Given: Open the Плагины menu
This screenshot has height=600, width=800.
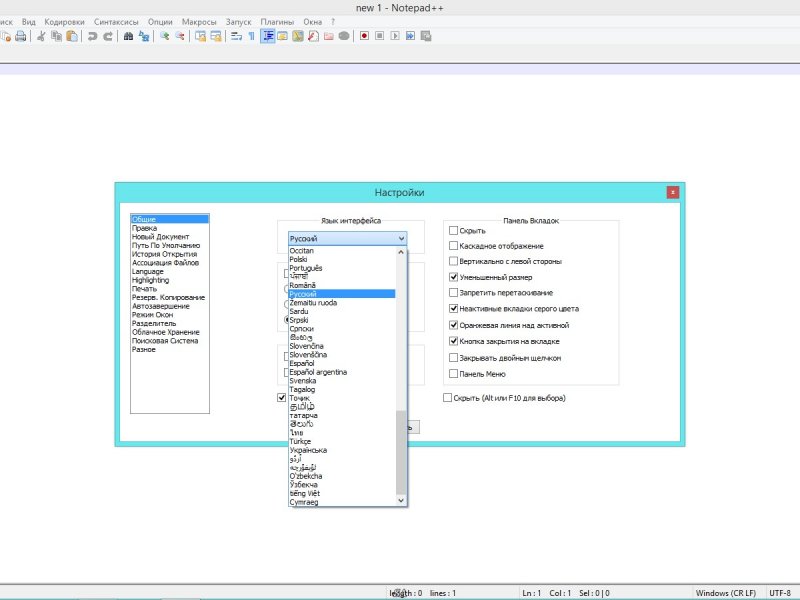Looking at the screenshot, I should (277, 22).
